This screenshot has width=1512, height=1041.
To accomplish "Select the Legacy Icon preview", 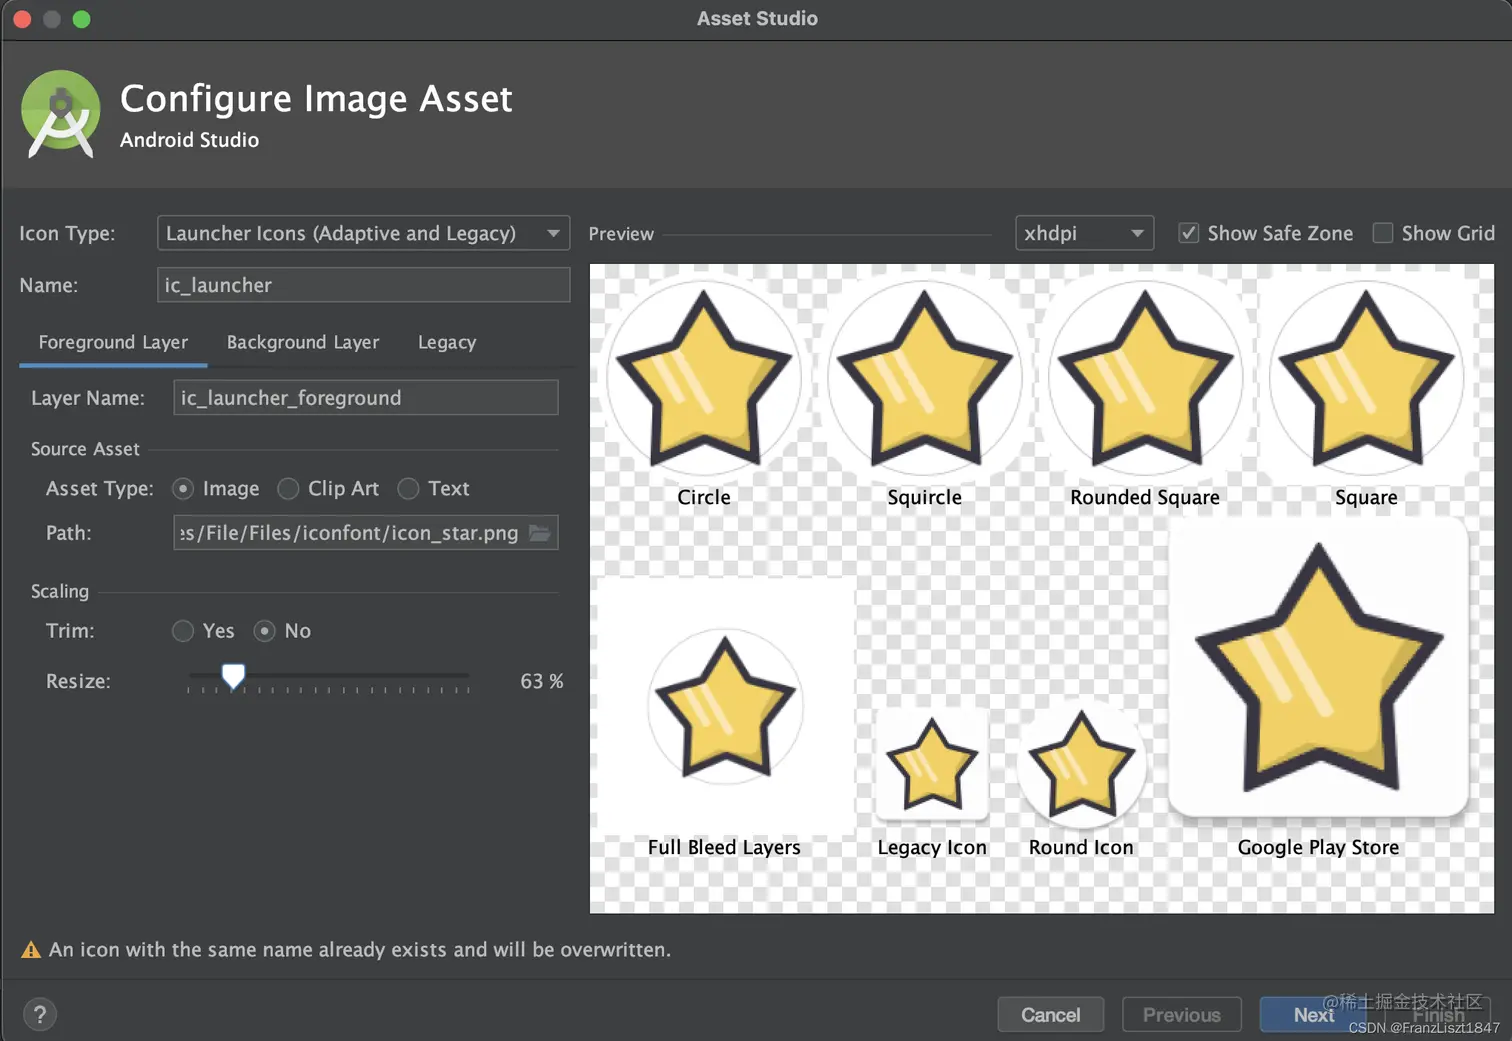I will [932, 764].
